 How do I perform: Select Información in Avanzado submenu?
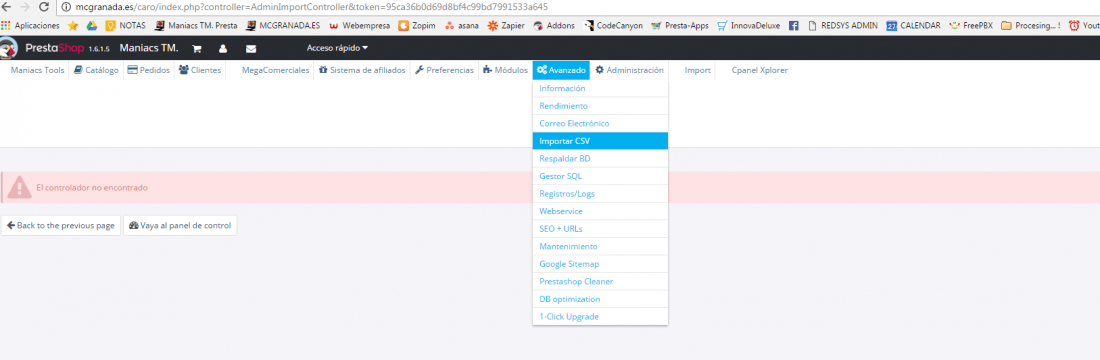point(601,88)
